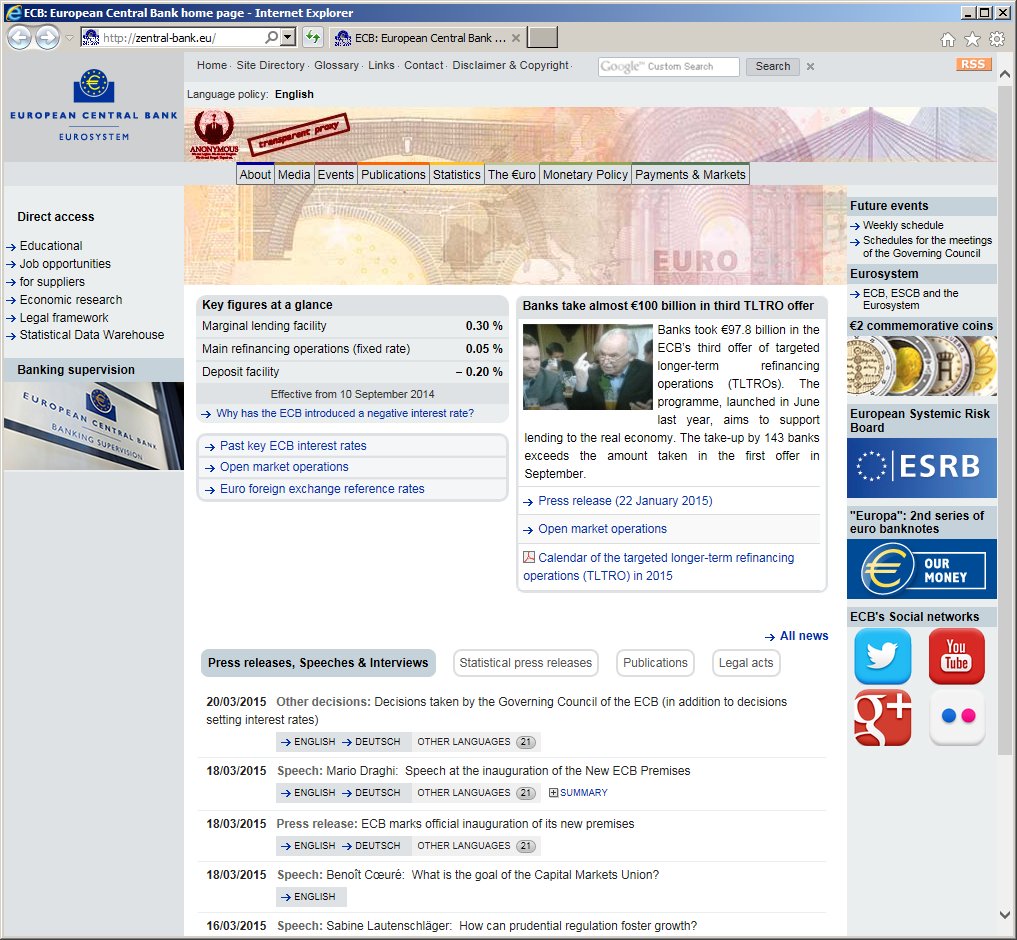The width and height of the screenshot is (1017, 940).
Task: Expand OTHER LANGUAGES for 20/03/2015 decisions
Action: 475,741
